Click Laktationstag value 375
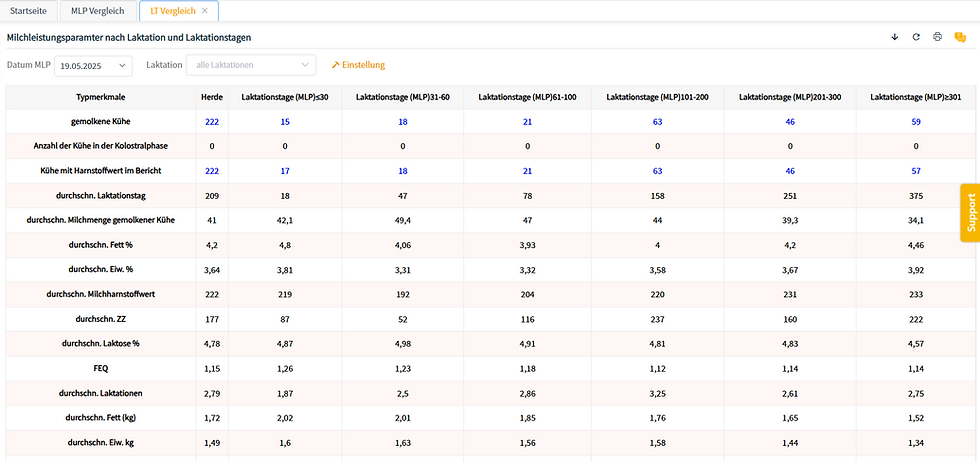Image resolution: width=980 pixels, height=462 pixels. pos(916,196)
